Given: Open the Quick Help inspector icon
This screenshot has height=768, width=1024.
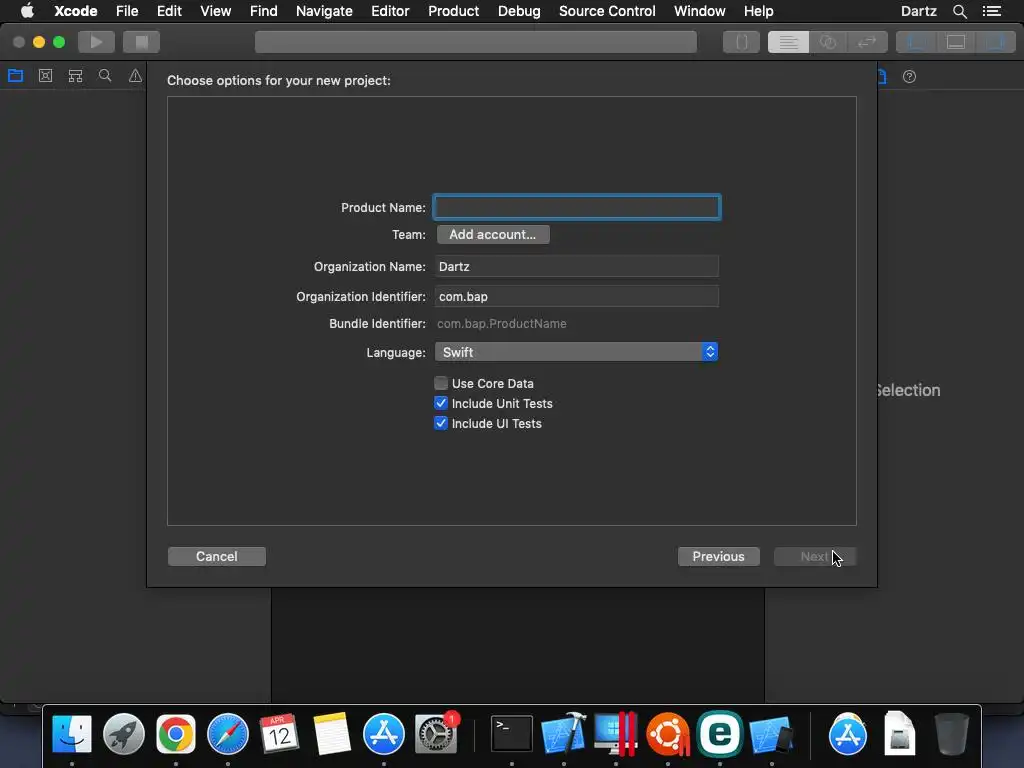Looking at the screenshot, I should (909, 76).
